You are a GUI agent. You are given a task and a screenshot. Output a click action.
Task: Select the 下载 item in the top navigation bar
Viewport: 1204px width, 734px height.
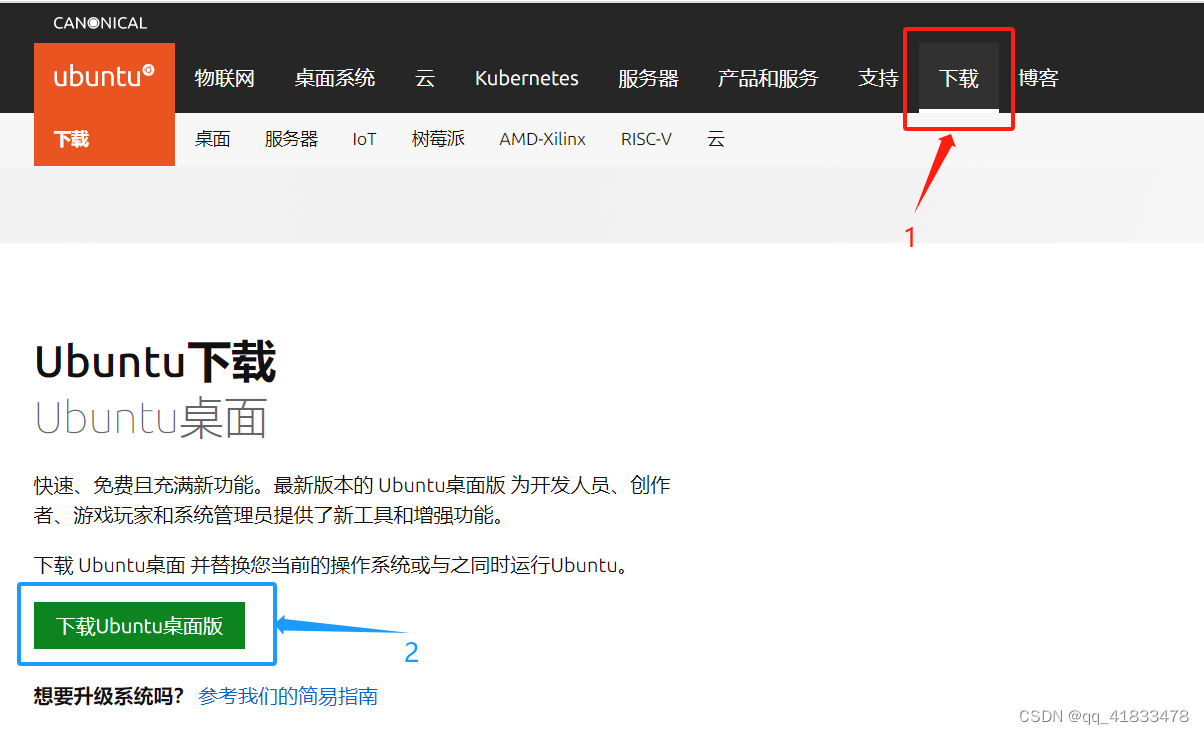(x=958, y=78)
